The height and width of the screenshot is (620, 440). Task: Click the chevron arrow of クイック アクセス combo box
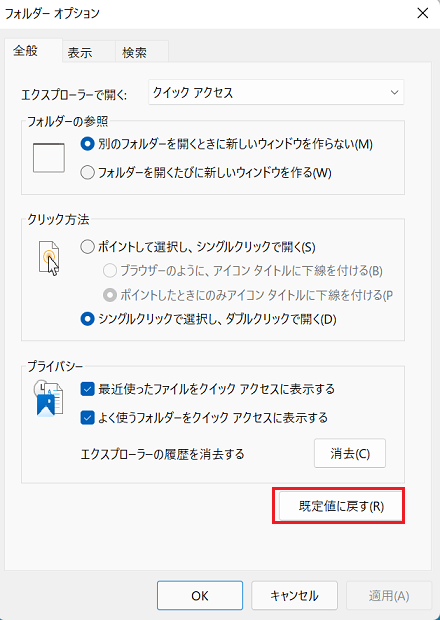(394, 93)
